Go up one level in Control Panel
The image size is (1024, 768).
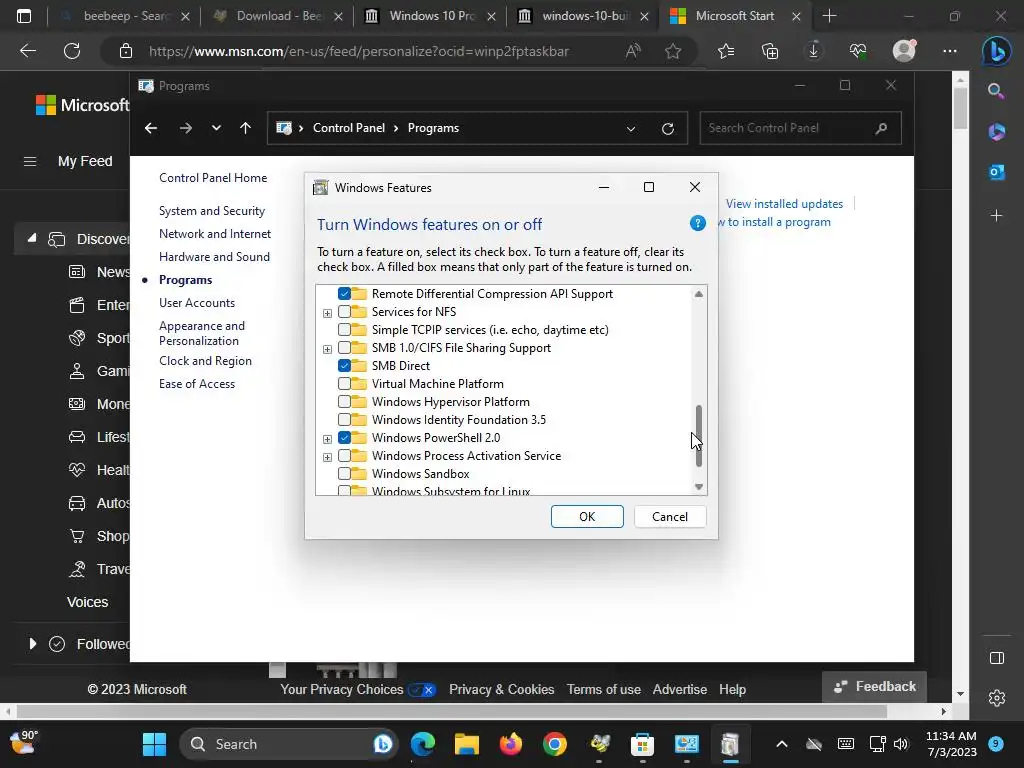click(246, 128)
